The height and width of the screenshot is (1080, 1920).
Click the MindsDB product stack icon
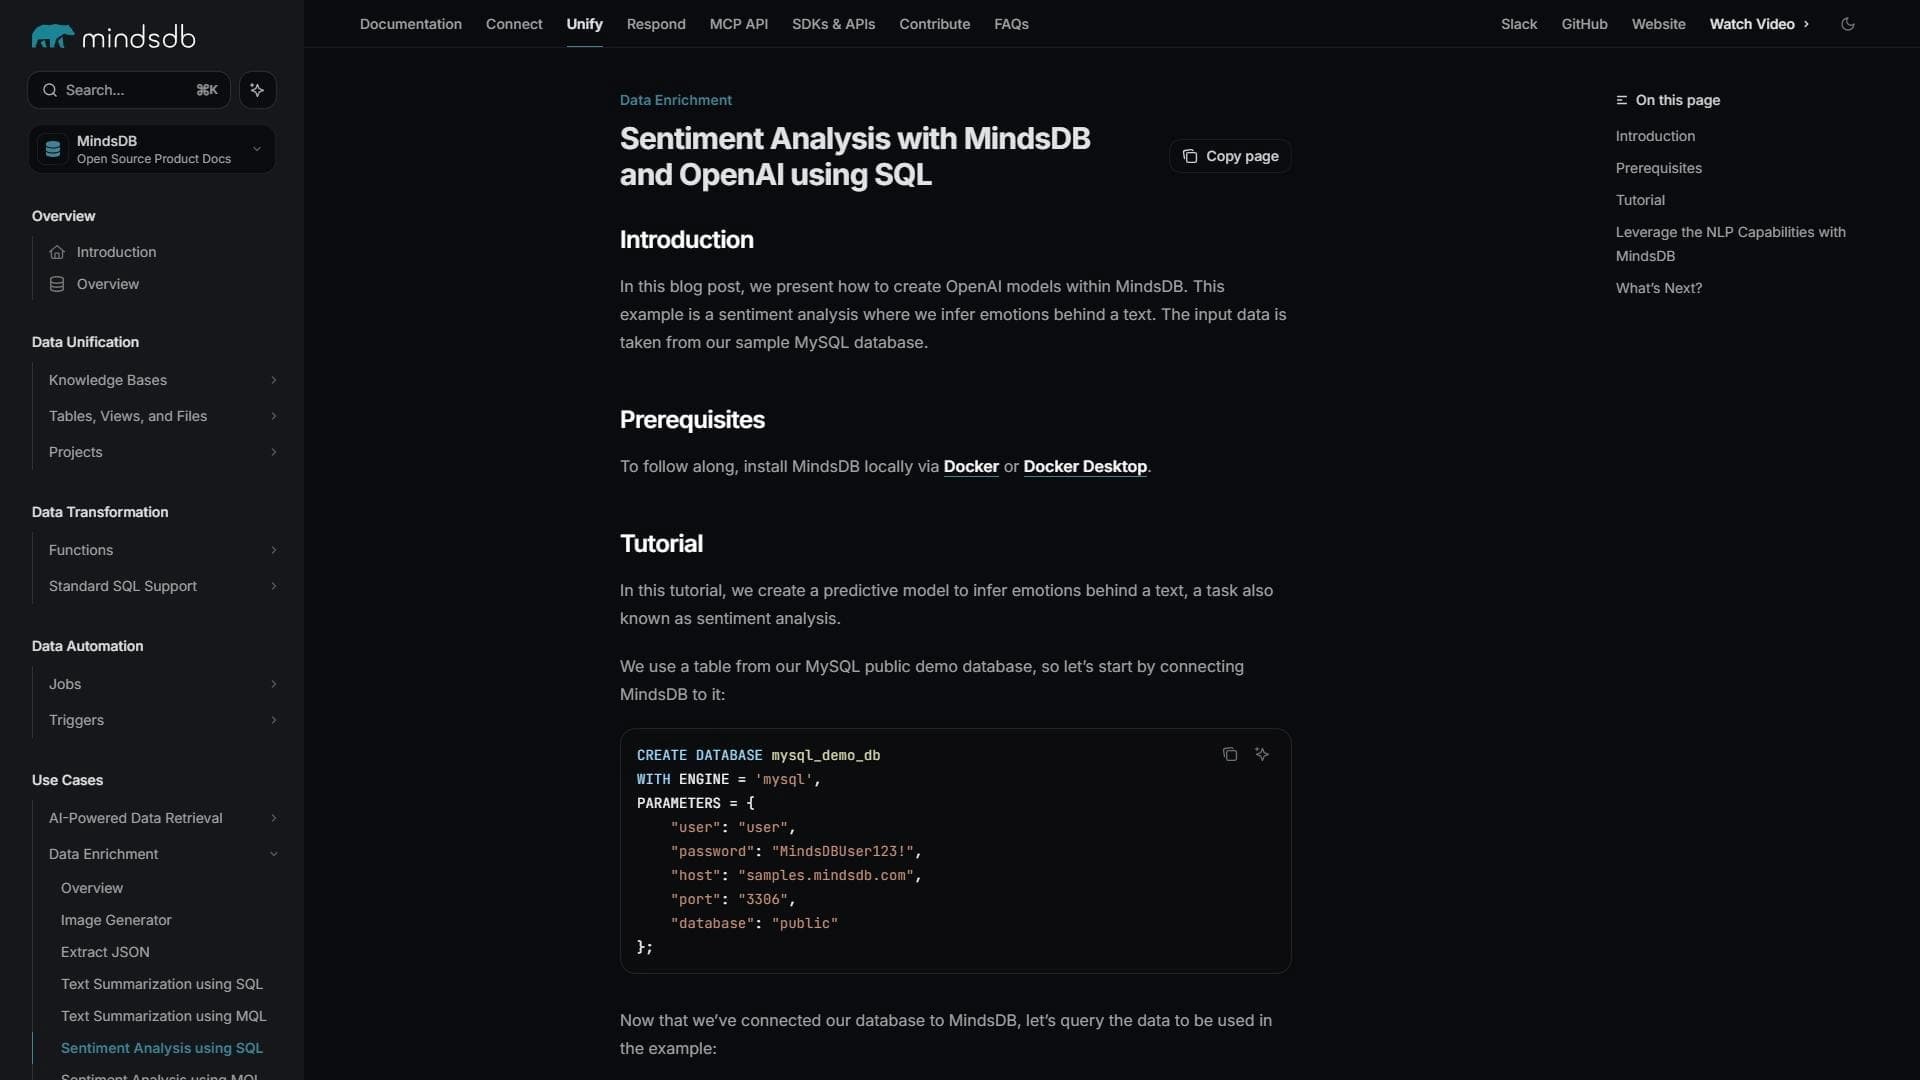[x=53, y=149]
